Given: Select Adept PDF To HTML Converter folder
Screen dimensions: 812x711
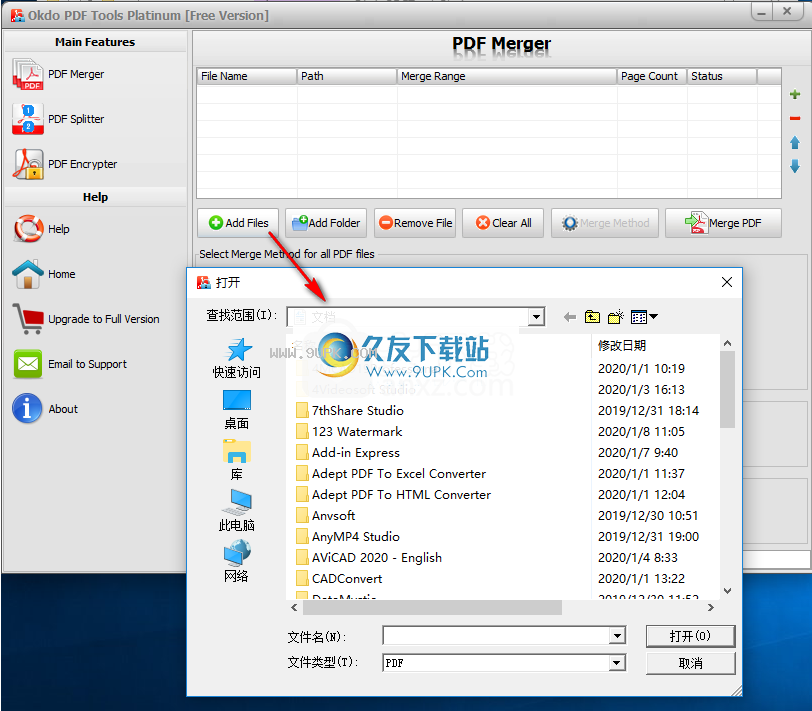Looking at the screenshot, I should click(x=394, y=495).
